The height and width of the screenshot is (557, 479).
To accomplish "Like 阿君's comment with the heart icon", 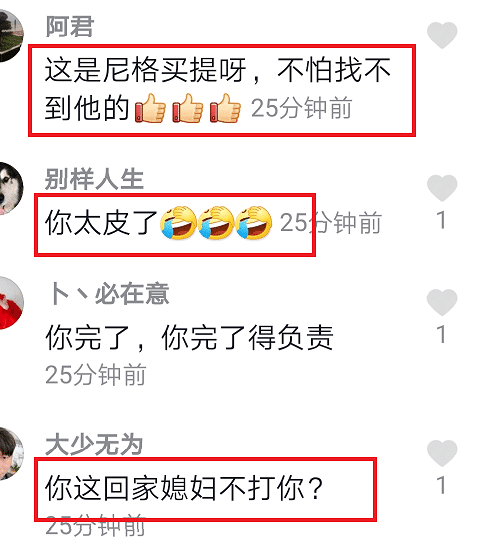I will [x=442, y=35].
